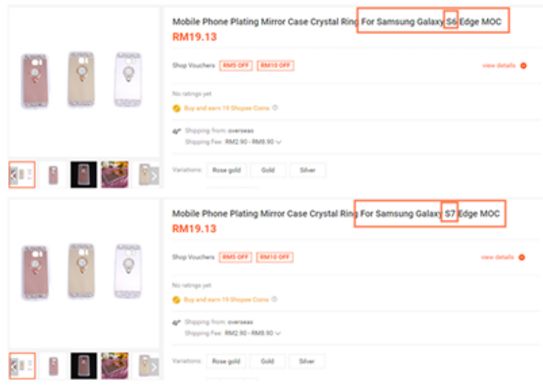Click RM5 OFF voucher in first listing
The width and height of the screenshot is (543, 390).
click(236, 65)
